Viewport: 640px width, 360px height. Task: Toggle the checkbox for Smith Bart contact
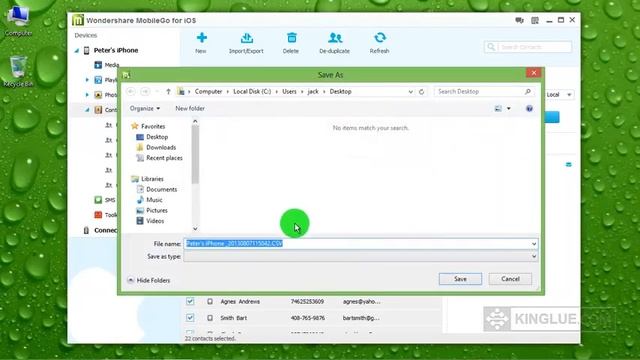190,318
